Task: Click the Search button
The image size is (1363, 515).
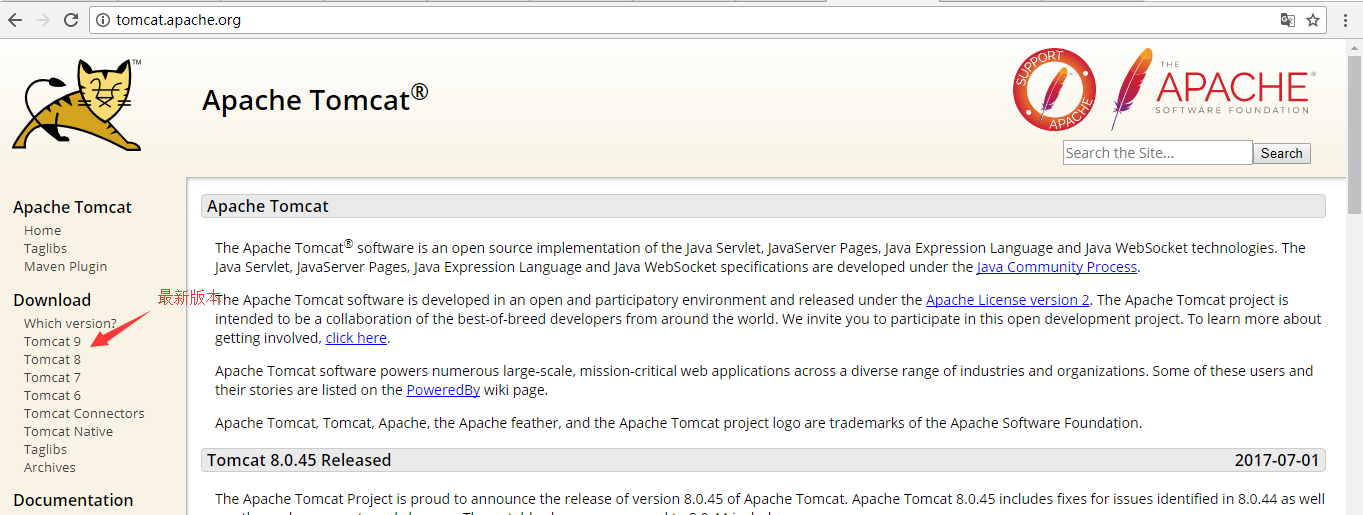Action: tap(1281, 153)
